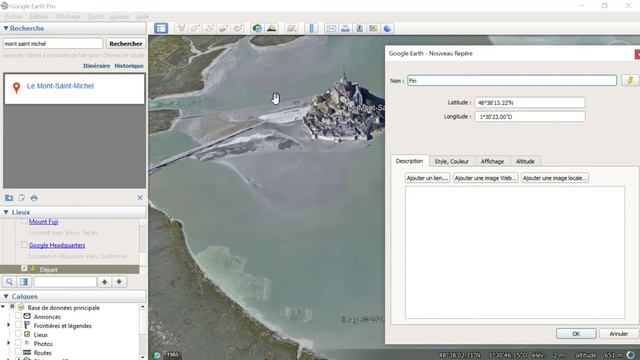Enable the Lieux layer checkbox

coord(18,334)
